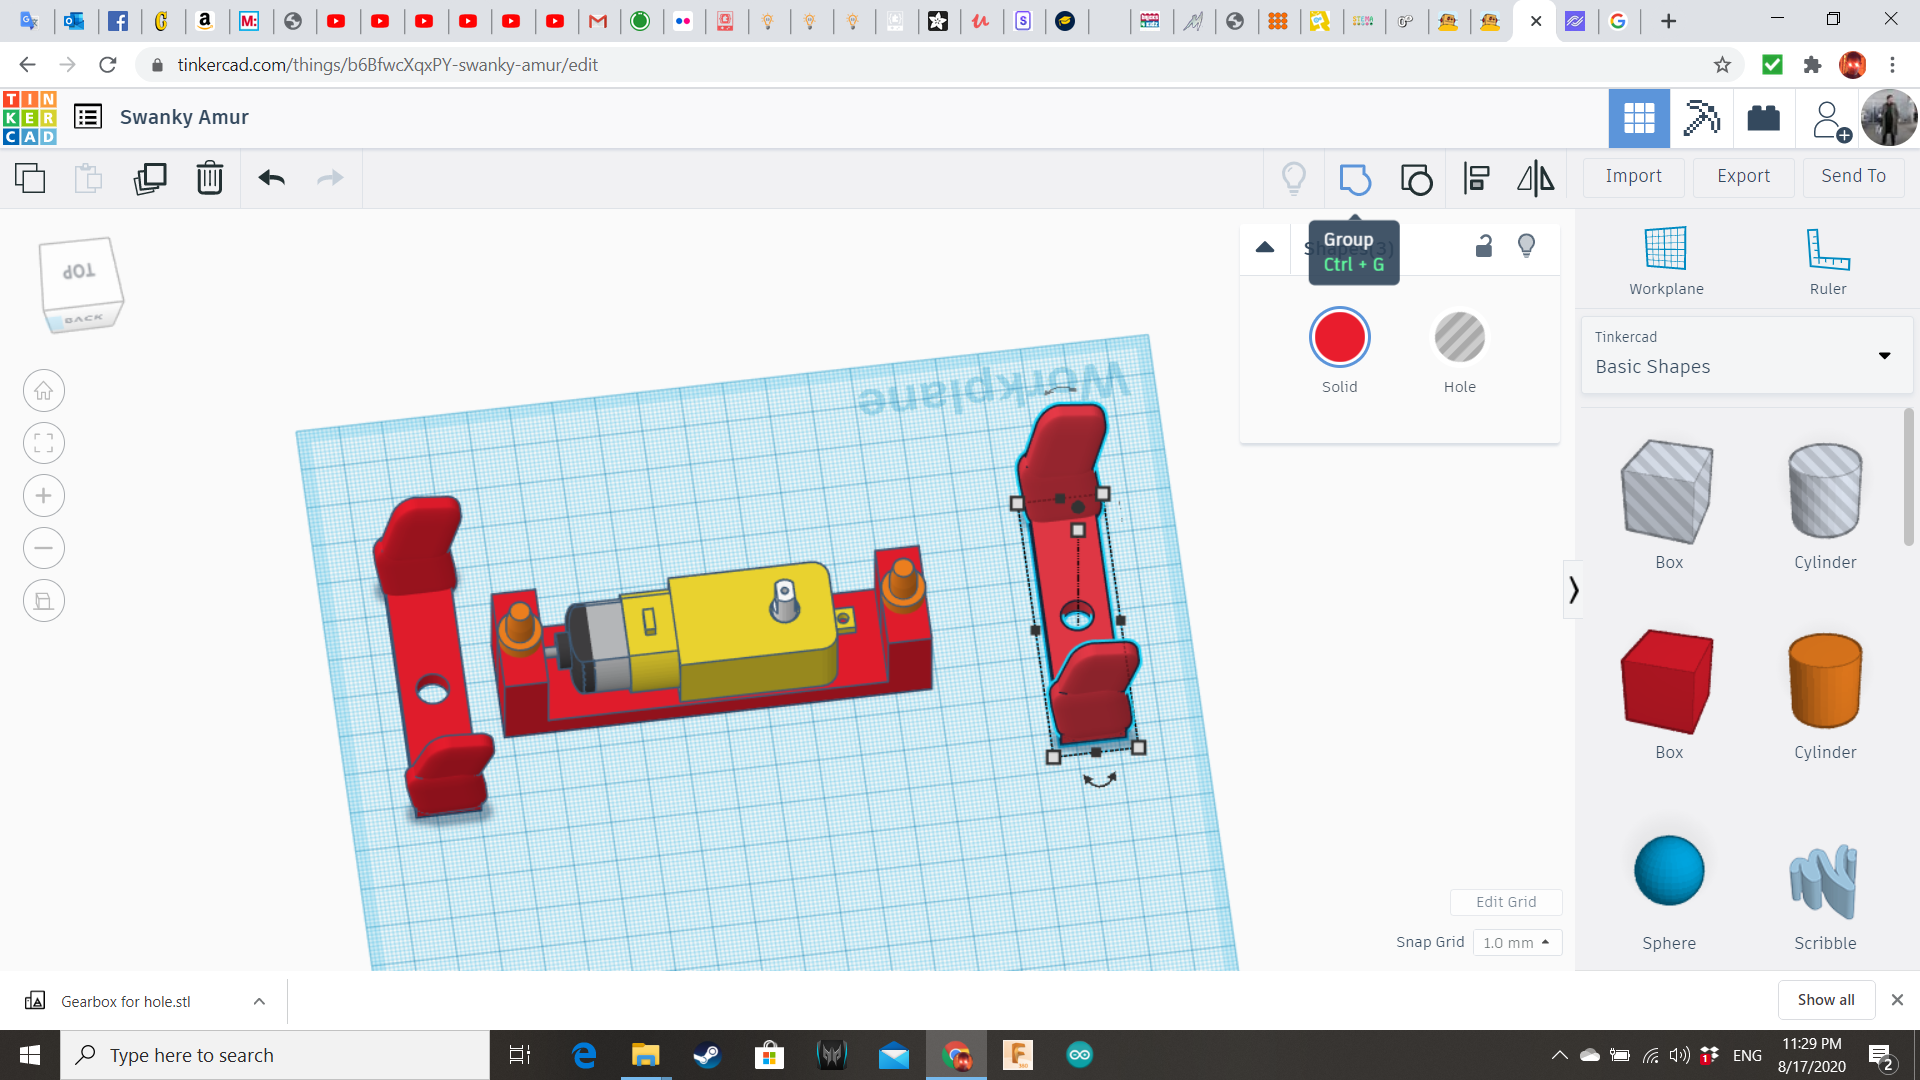Click the Duplicate and repeat icon
The image size is (1920, 1080).
pyautogui.click(x=150, y=178)
